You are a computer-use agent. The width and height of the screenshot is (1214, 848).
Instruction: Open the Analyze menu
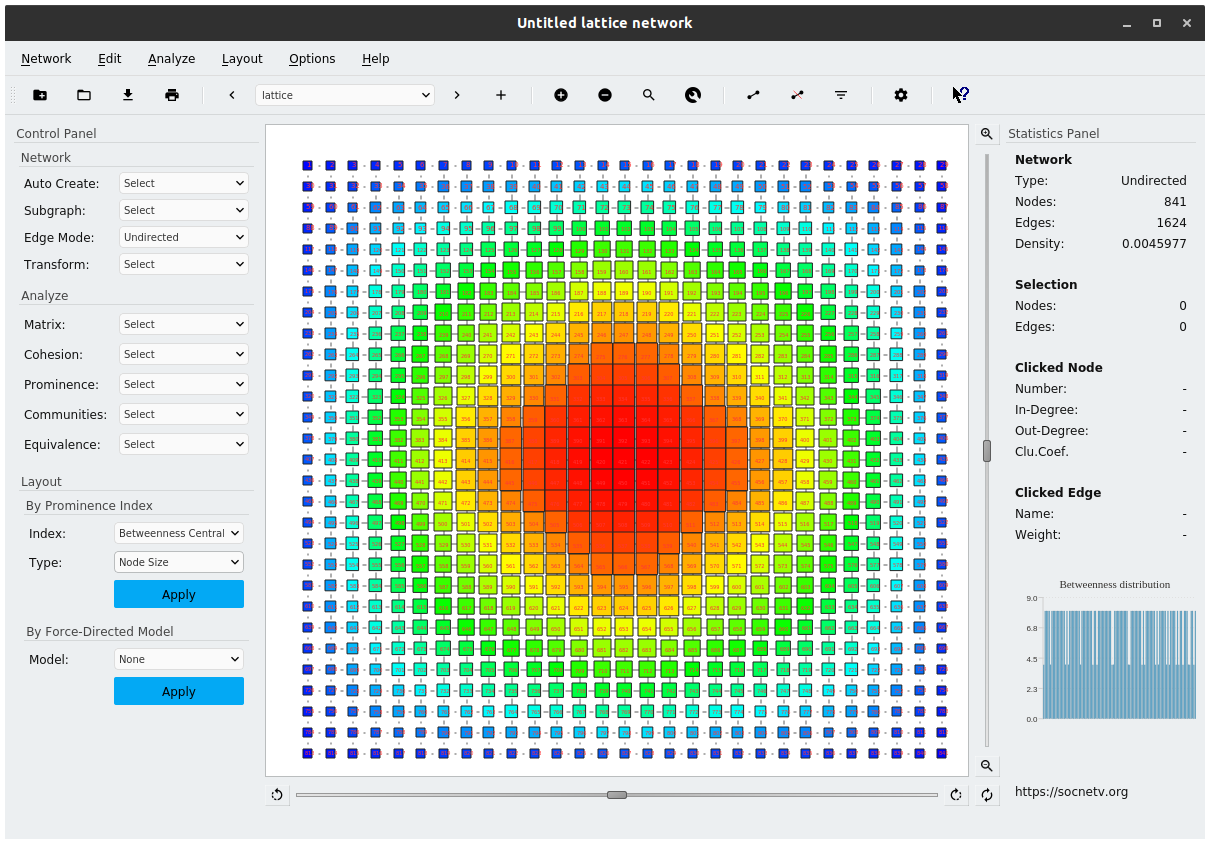point(171,58)
